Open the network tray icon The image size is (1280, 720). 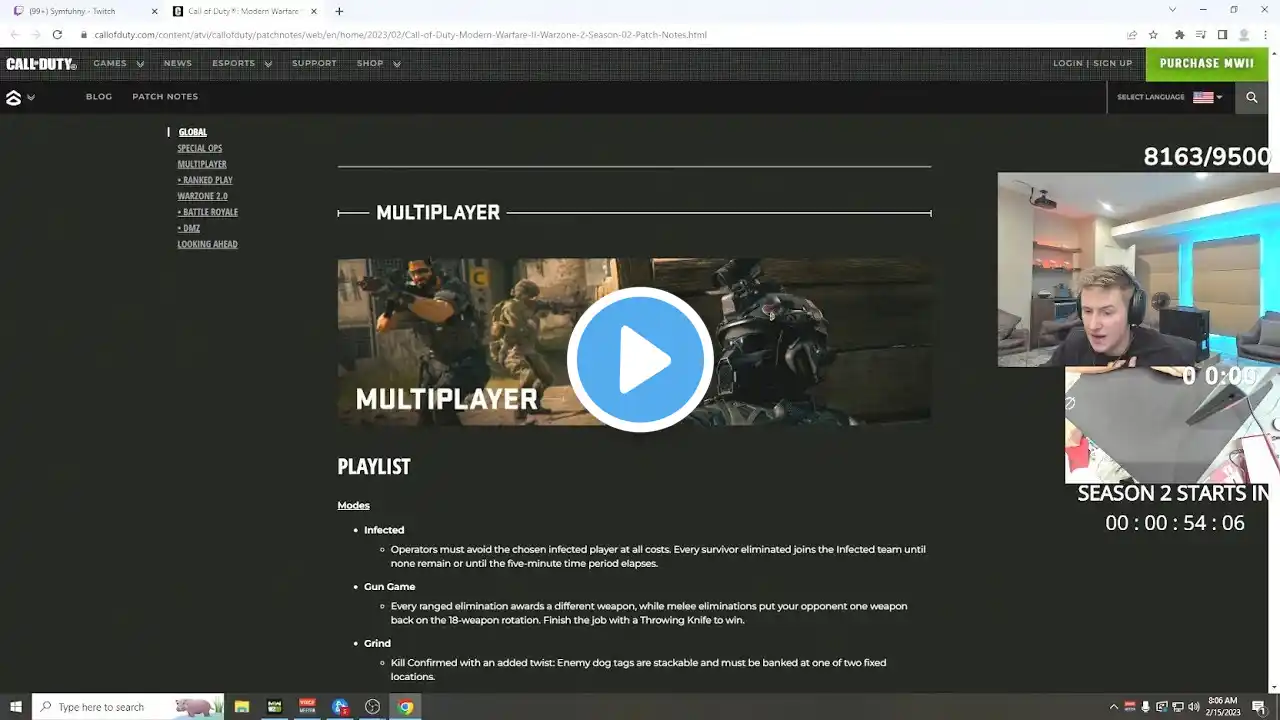point(1178,707)
